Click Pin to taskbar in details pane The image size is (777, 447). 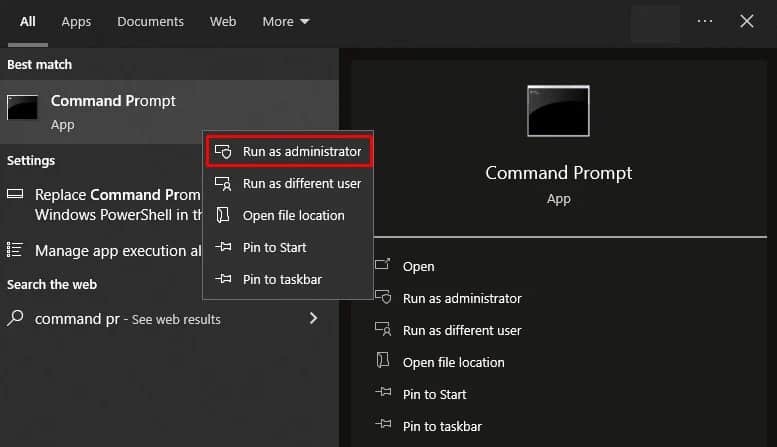442,427
